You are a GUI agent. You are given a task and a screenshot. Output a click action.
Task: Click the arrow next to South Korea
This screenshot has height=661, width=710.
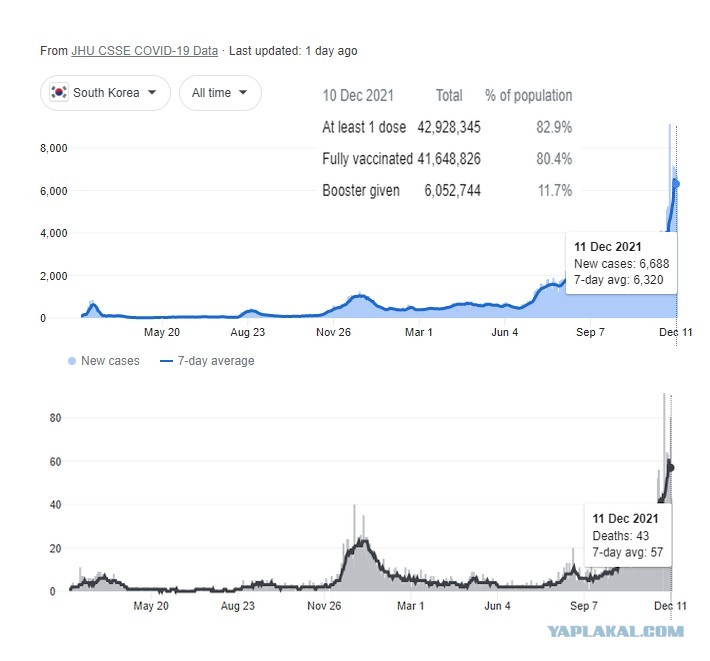click(152, 92)
